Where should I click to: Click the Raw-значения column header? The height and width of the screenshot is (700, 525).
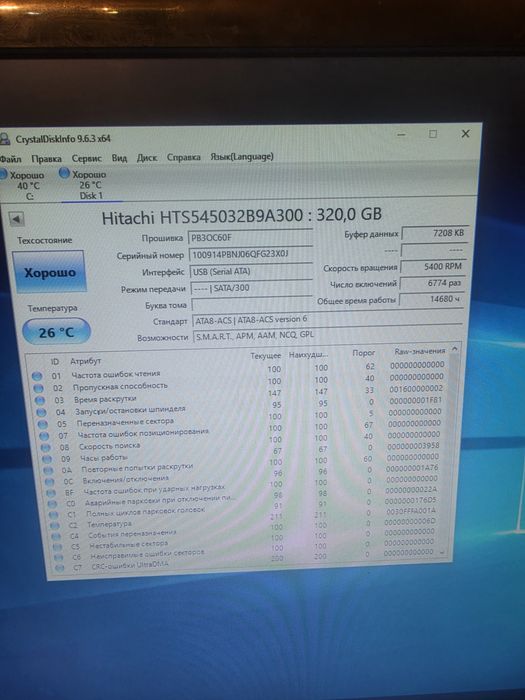(420, 351)
